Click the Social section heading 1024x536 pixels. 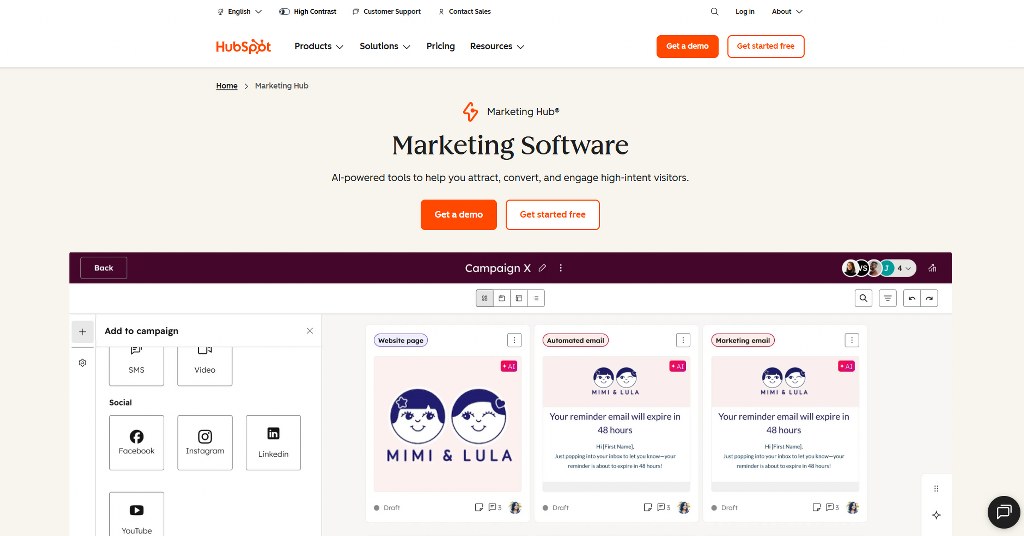120,402
